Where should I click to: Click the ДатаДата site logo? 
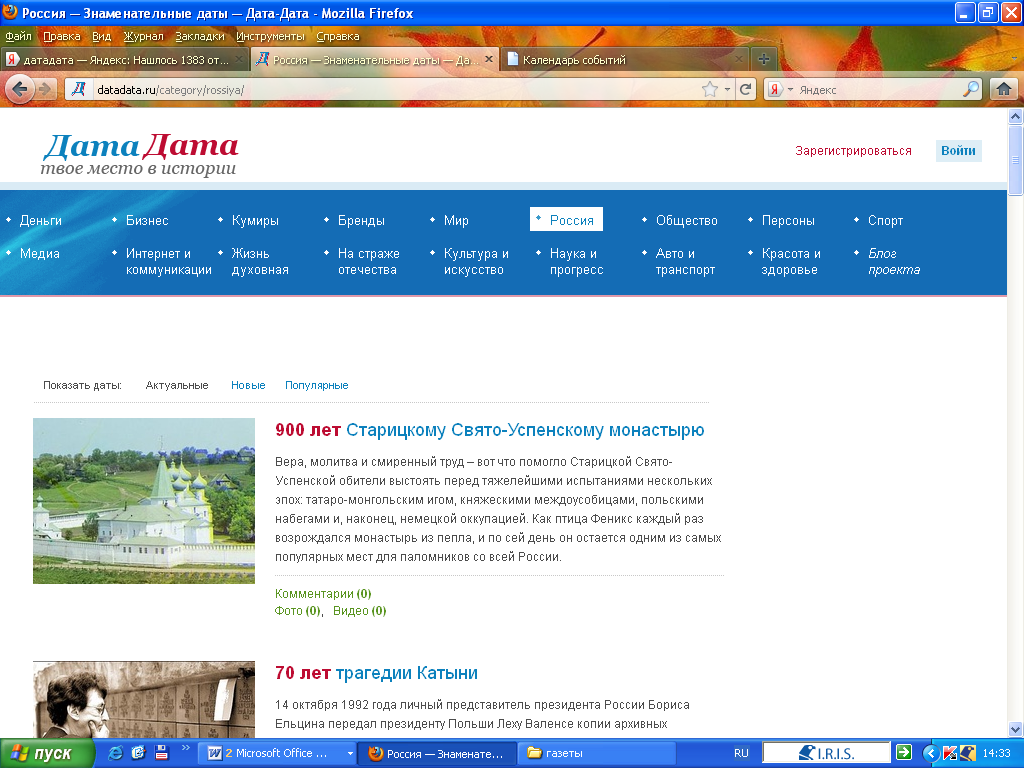pyautogui.click(x=140, y=154)
